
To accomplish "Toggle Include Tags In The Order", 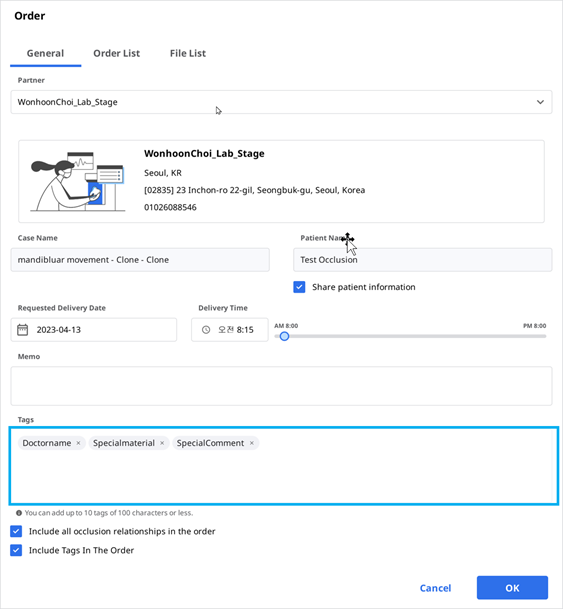I will [16, 550].
